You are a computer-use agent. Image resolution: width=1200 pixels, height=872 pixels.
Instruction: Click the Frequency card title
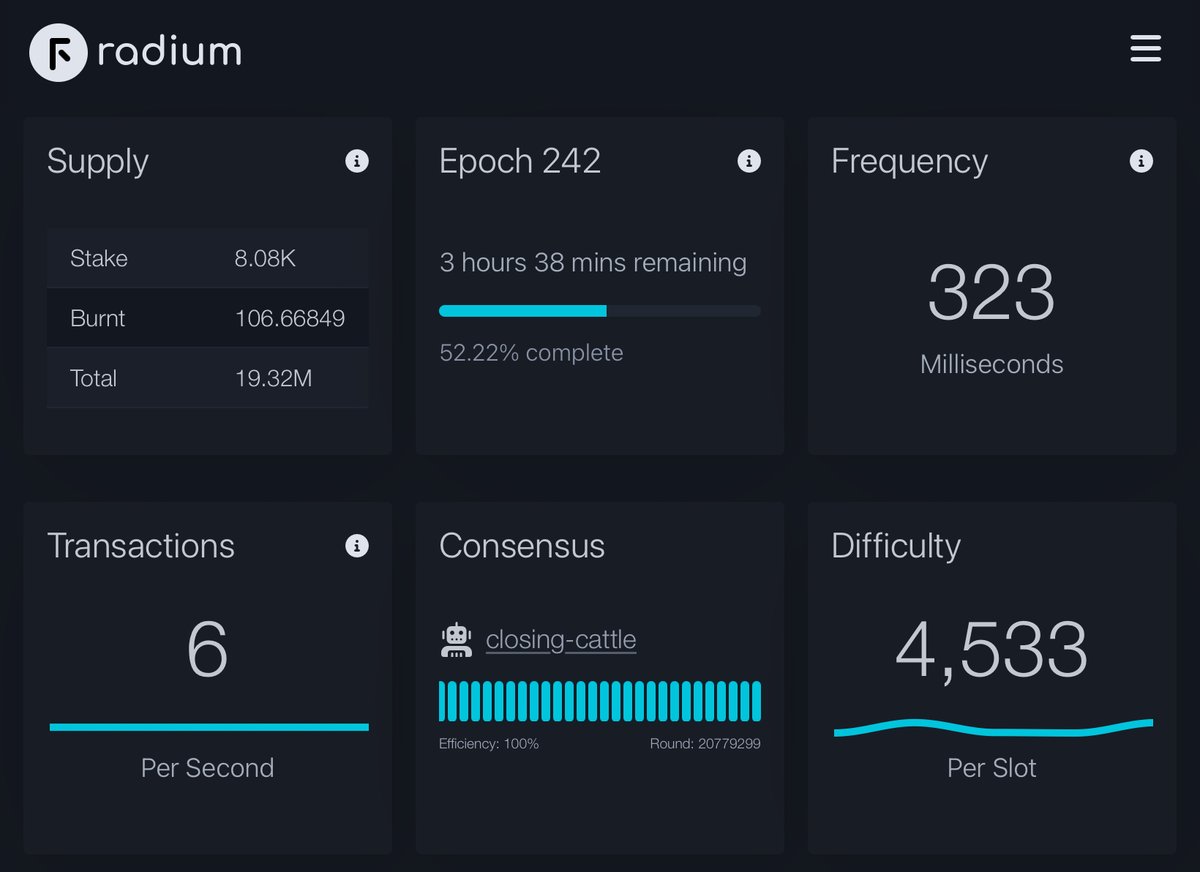[910, 162]
